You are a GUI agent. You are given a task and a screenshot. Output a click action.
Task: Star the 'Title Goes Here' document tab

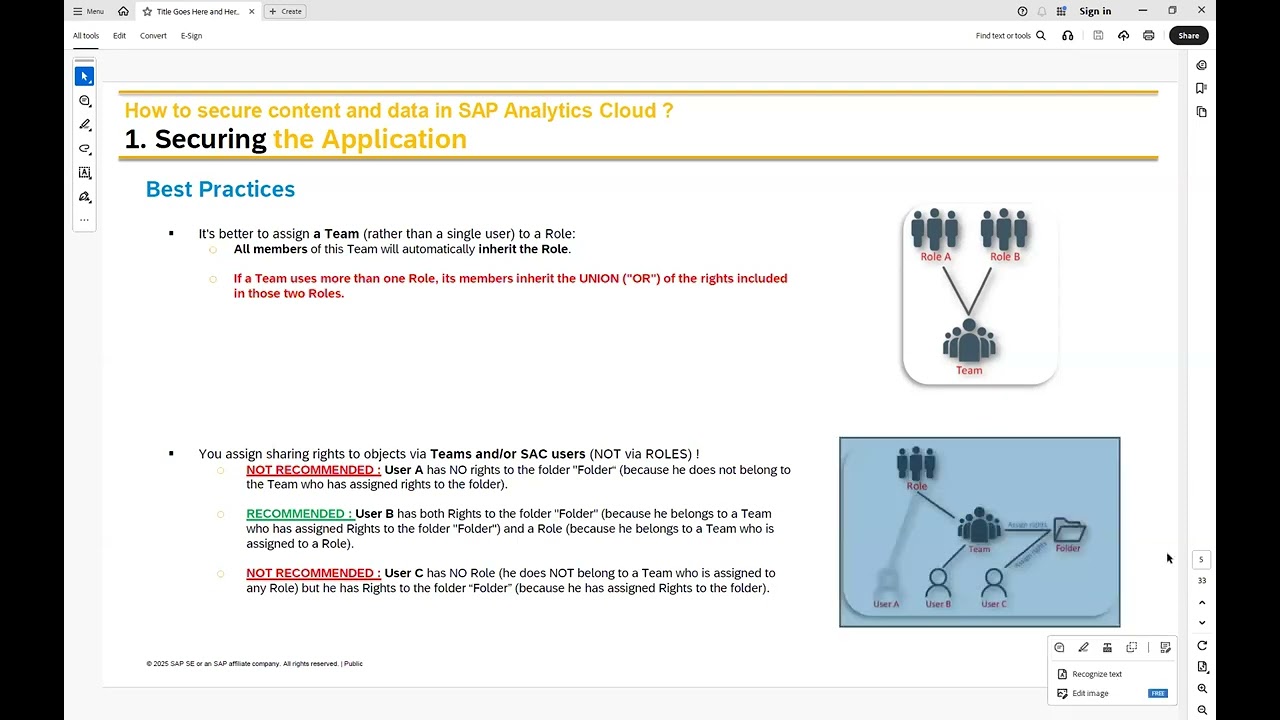click(147, 11)
